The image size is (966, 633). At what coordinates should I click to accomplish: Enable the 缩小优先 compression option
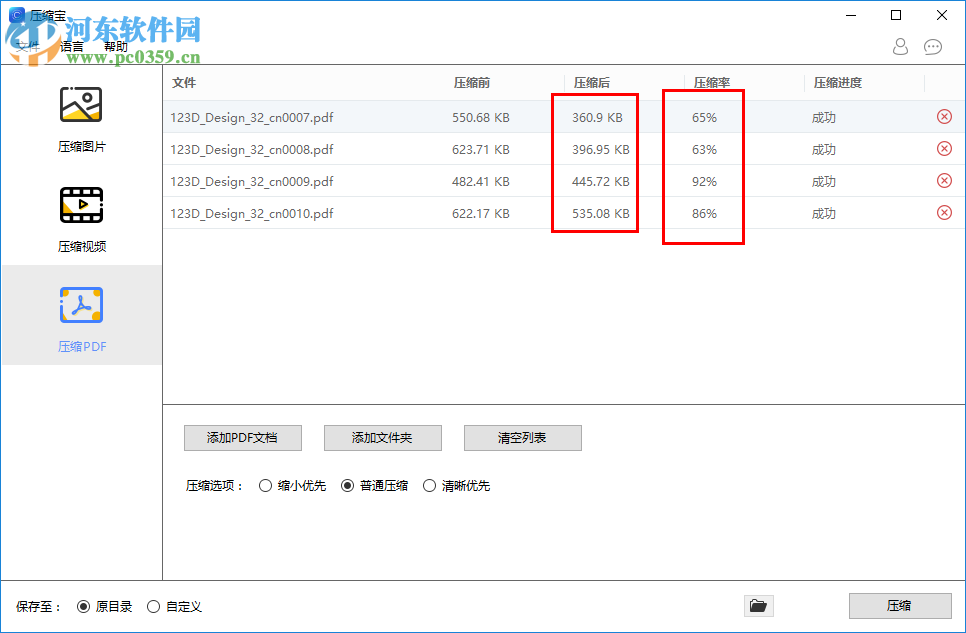266,485
